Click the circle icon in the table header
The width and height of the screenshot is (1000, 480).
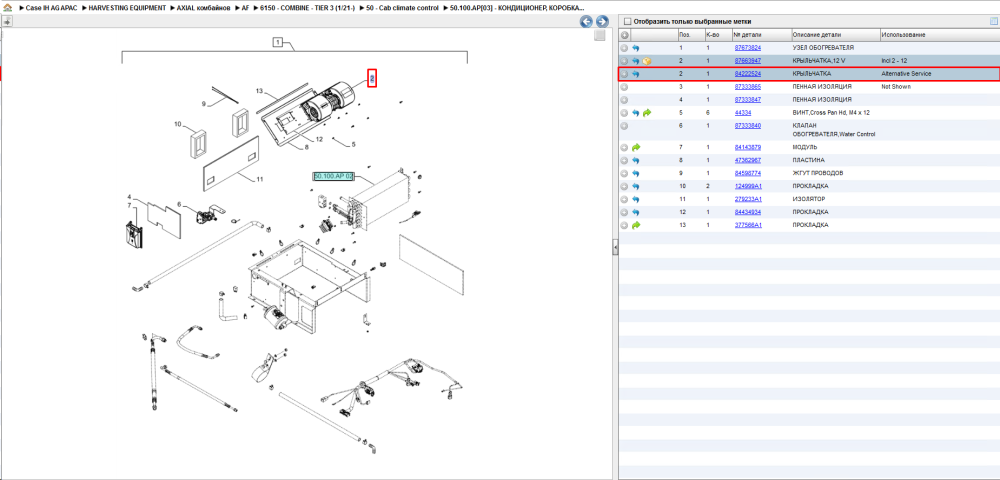624,35
